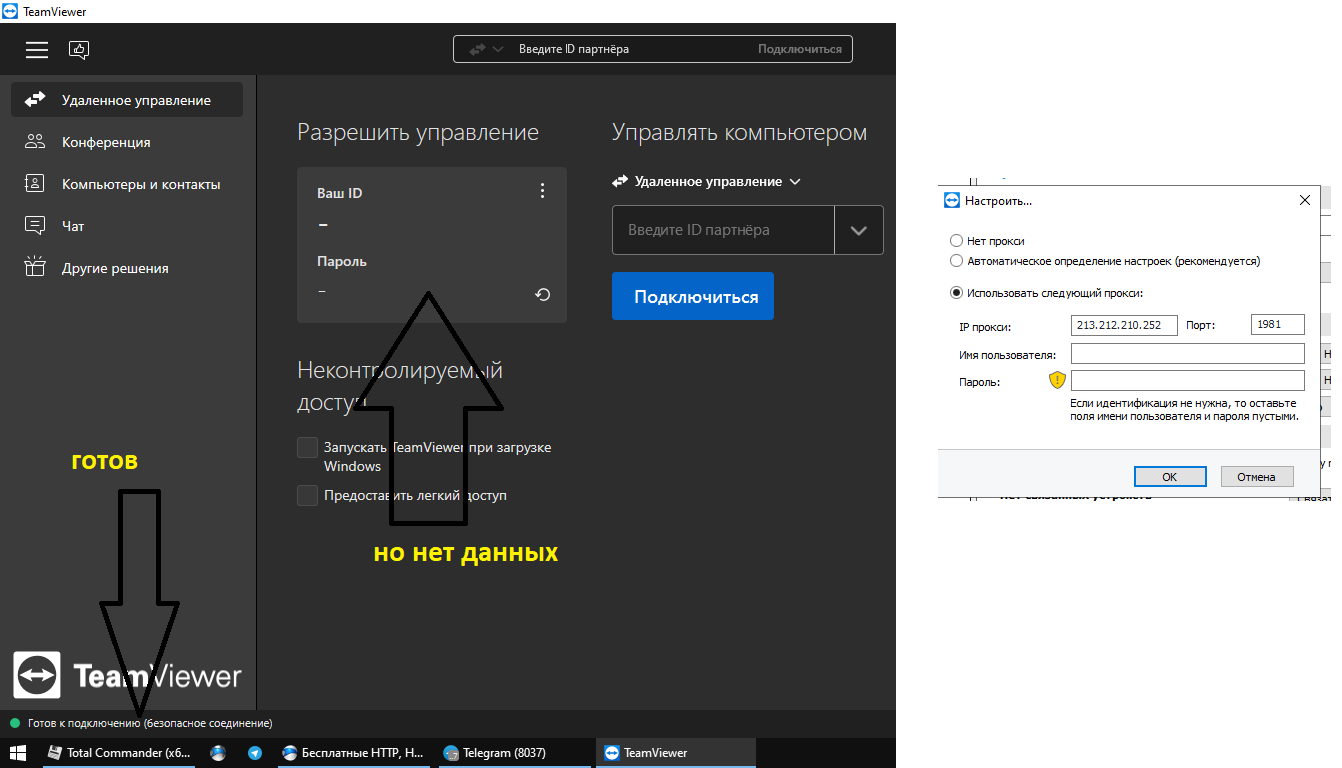Click the TeamViewer taskbar button
Screen dimensions: 1342x768
pyautogui.click(x=676, y=753)
